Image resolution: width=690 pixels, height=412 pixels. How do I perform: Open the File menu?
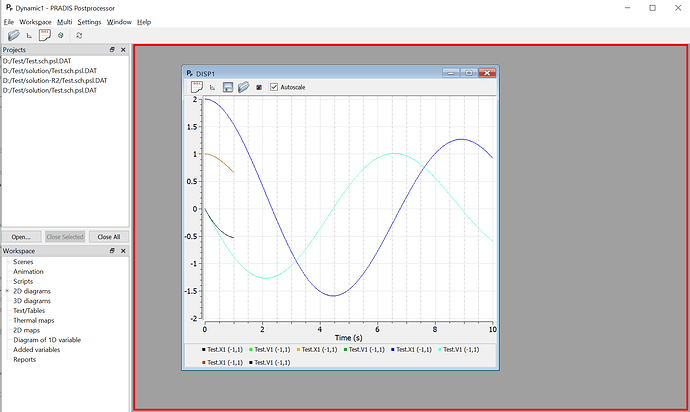click(x=9, y=22)
